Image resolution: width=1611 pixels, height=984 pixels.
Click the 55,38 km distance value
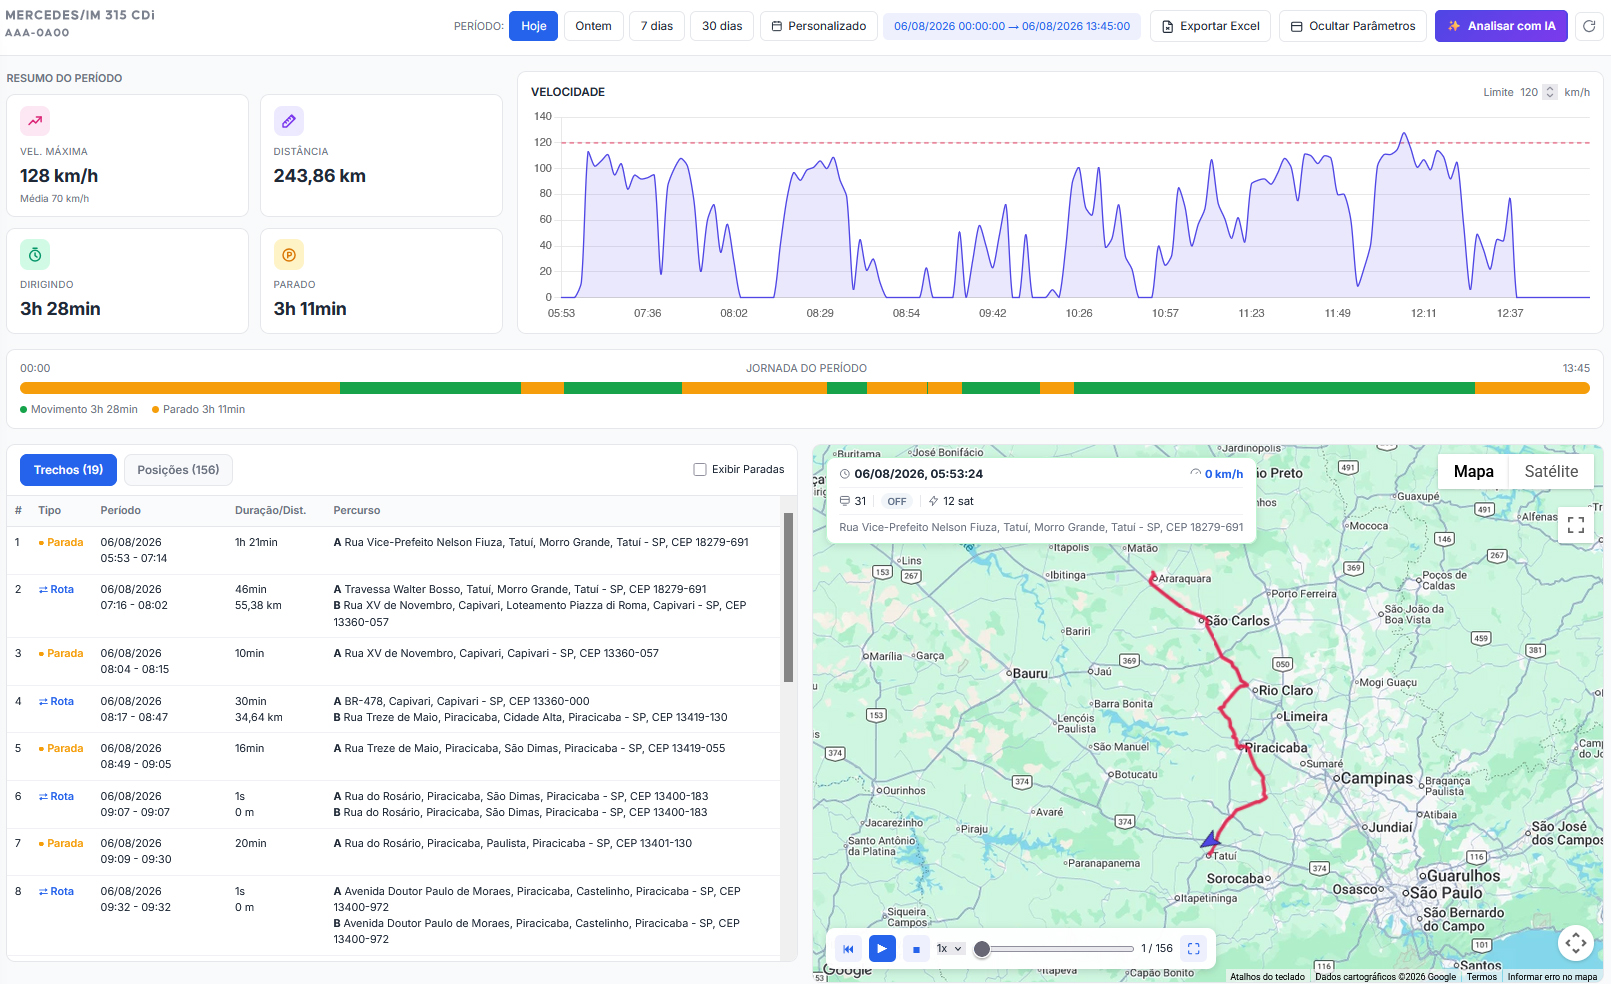258,605
